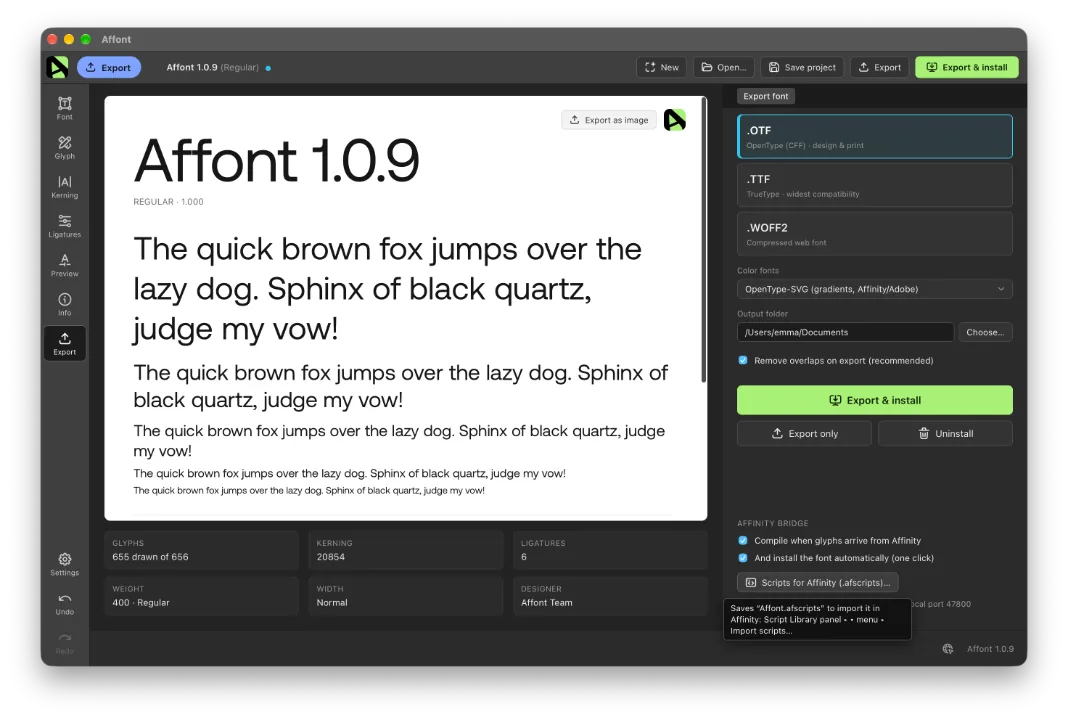This screenshot has height=720, width=1068.
Task: Open the Font section in the sidebar
Action: pyautogui.click(x=65, y=108)
